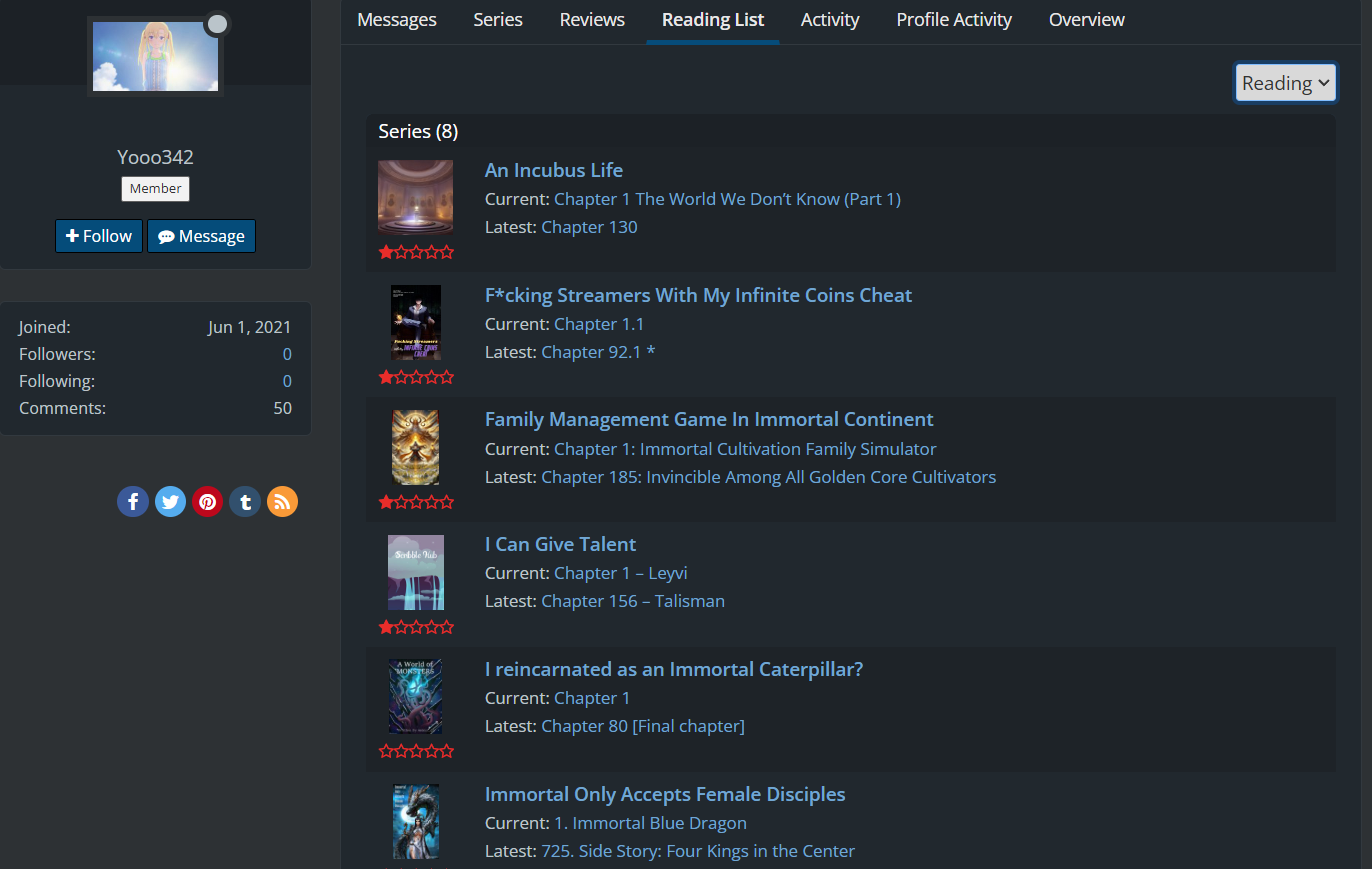Click the Twitter share icon
Screen dimensions: 1372x869
170,501
